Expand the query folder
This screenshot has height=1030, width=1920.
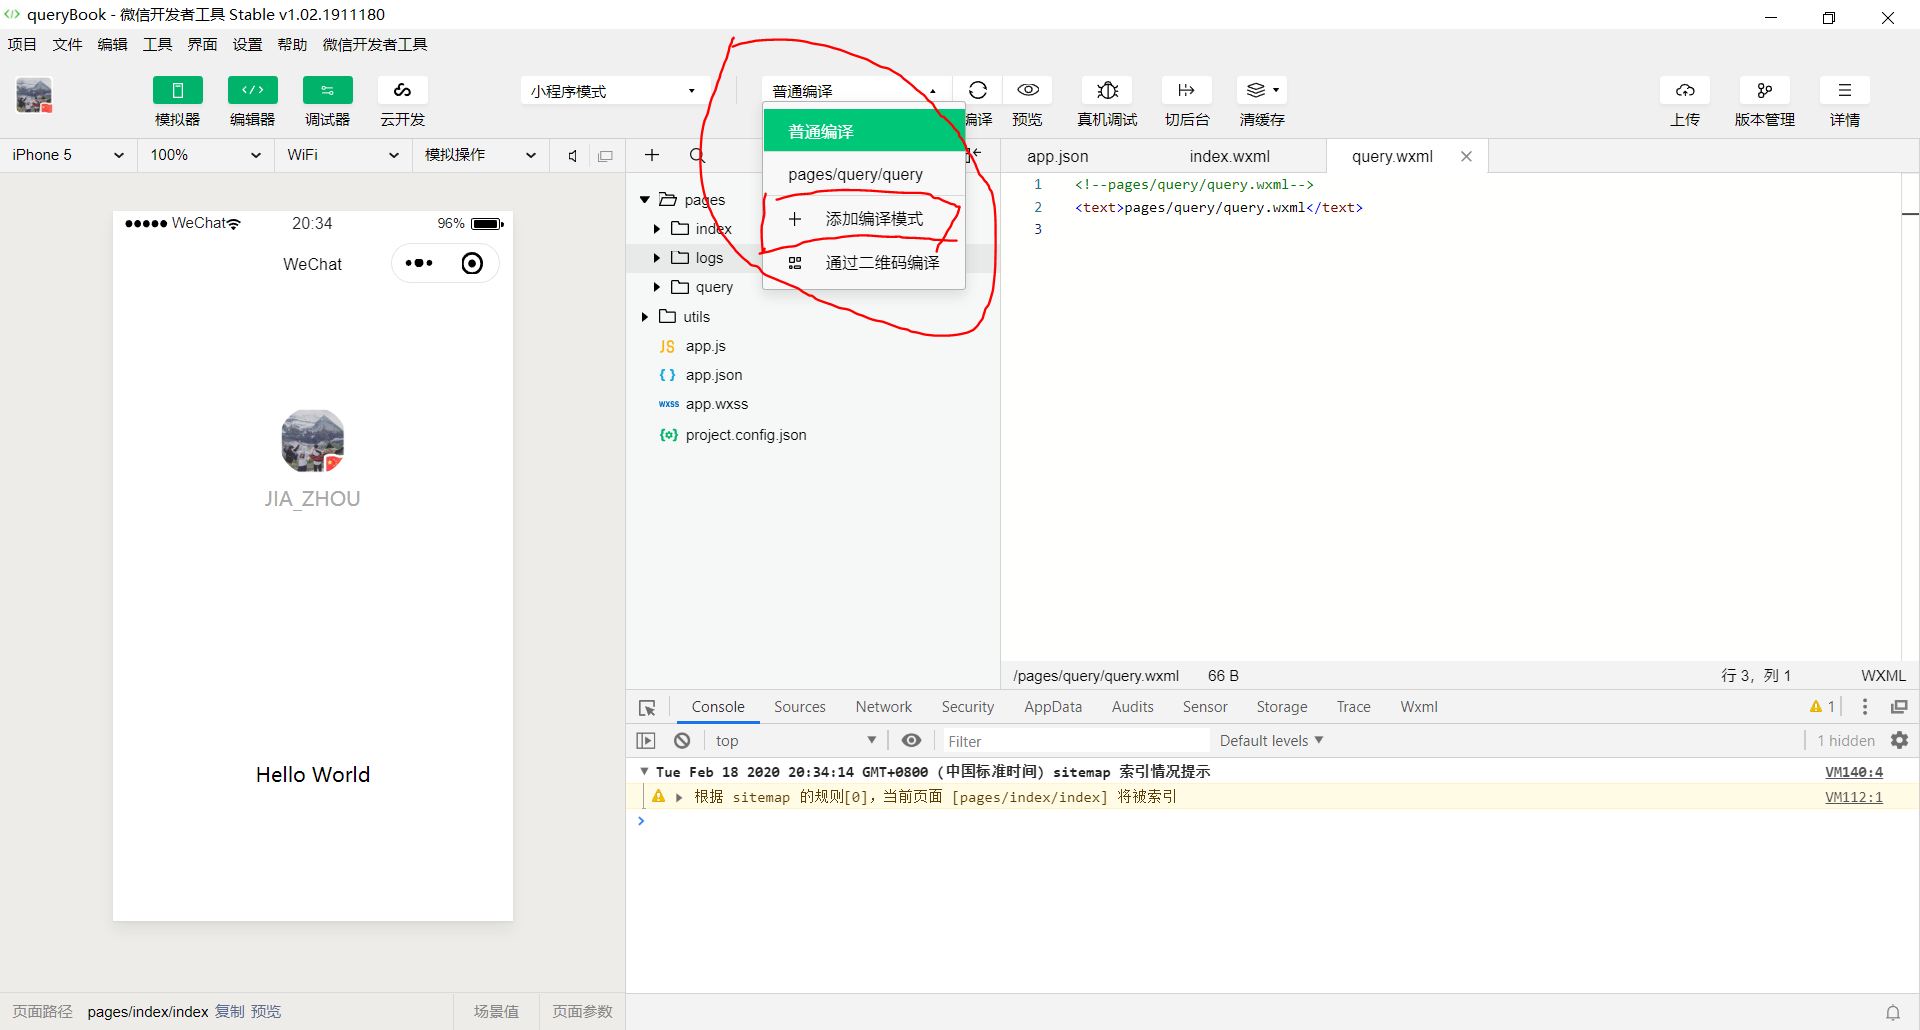[x=657, y=287]
